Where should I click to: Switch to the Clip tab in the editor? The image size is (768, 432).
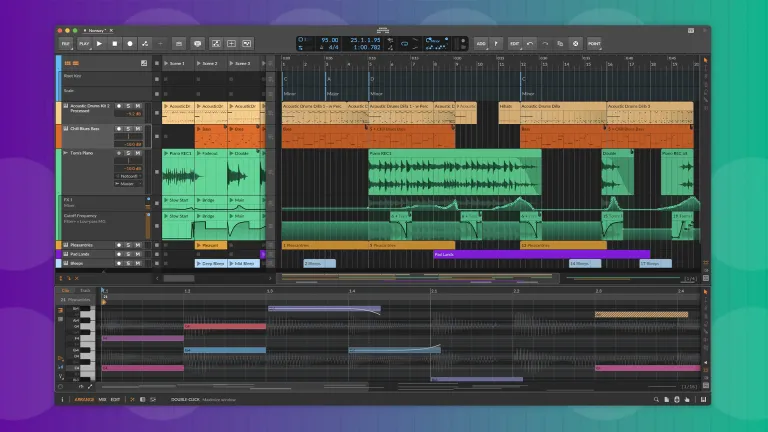pyautogui.click(x=66, y=290)
